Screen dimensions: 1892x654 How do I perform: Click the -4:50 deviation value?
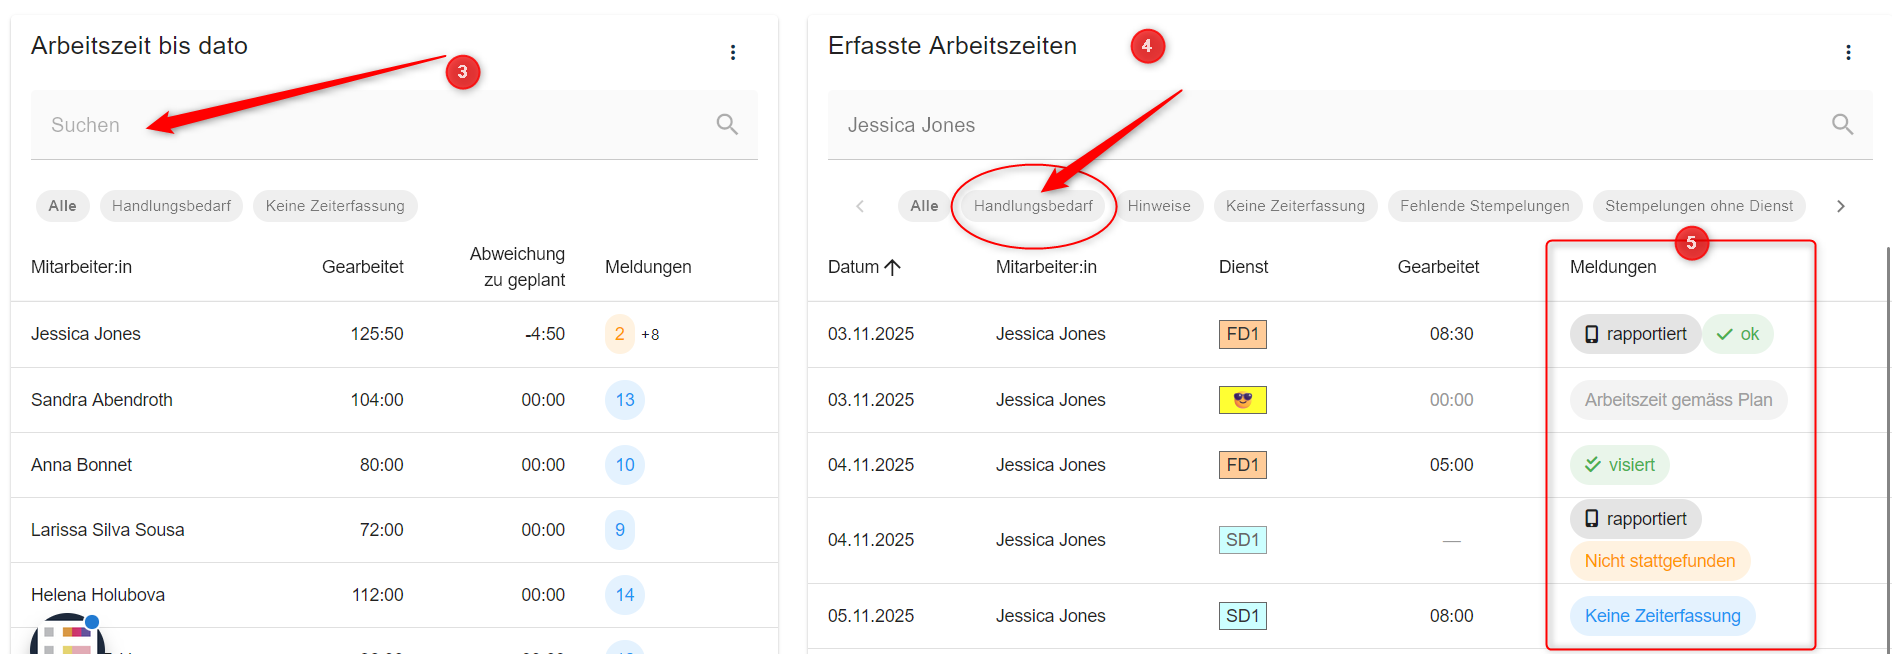545,334
